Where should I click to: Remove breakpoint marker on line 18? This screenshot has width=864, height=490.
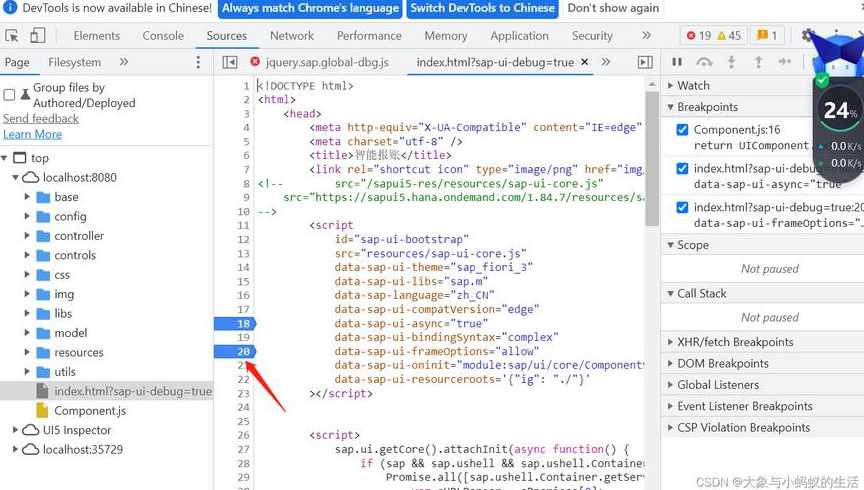coord(235,324)
